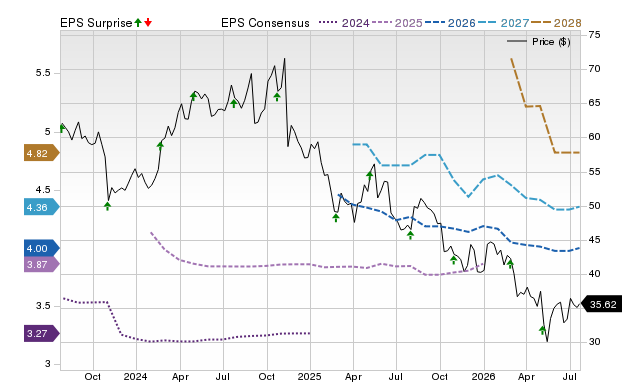This screenshot has height=382, width=640.
Task: Click the 40 right axis price label
Action: (595, 273)
